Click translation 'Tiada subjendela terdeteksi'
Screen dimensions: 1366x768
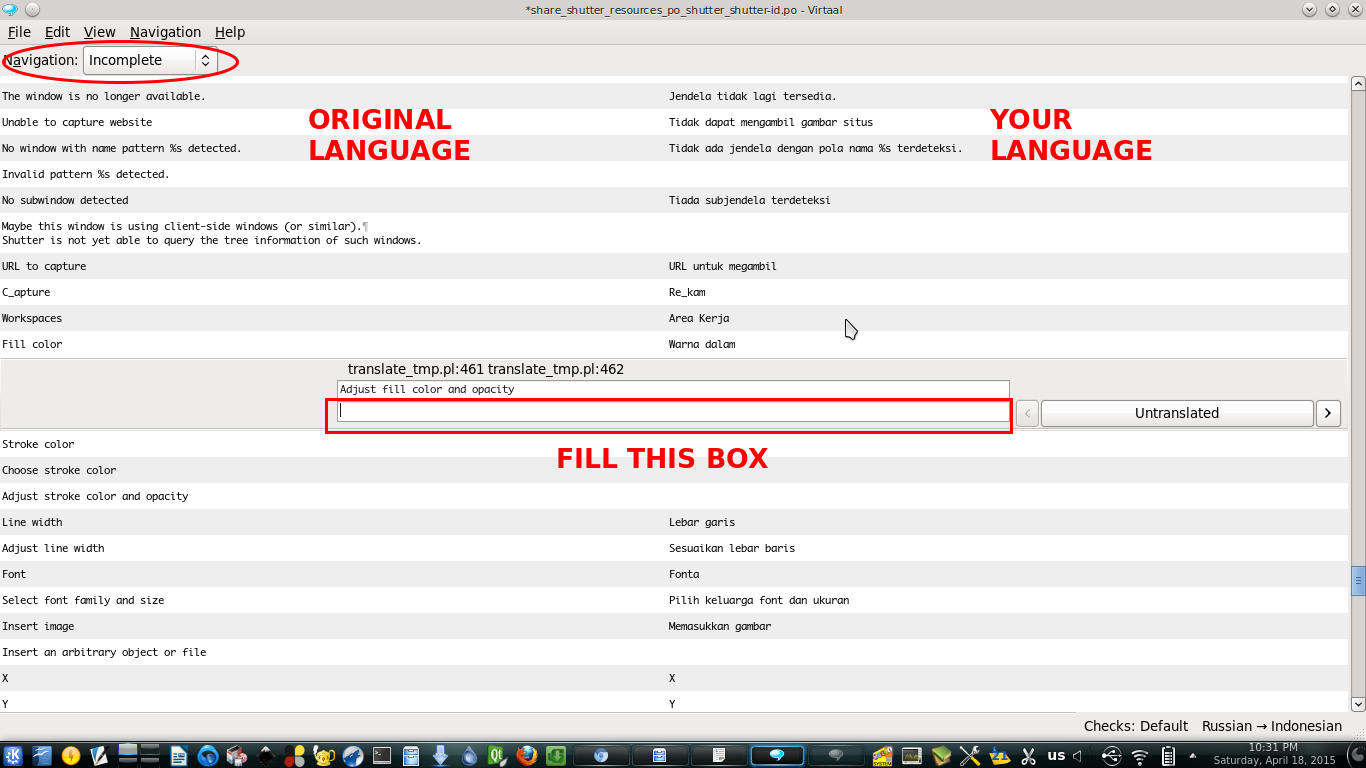click(749, 200)
